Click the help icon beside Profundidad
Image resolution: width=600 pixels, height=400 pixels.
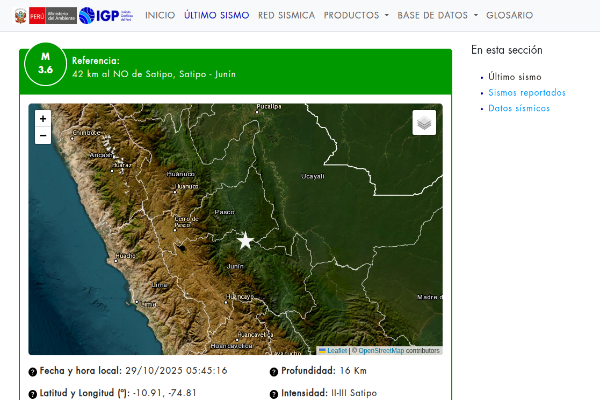pyautogui.click(x=274, y=372)
